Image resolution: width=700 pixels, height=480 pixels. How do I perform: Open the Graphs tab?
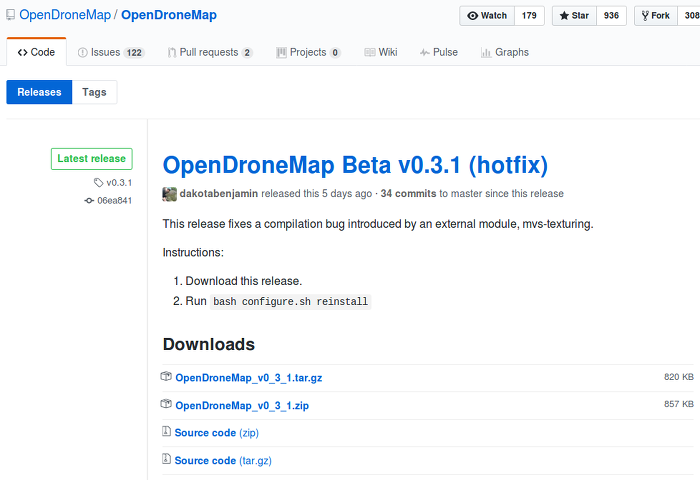(x=505, y=52)
